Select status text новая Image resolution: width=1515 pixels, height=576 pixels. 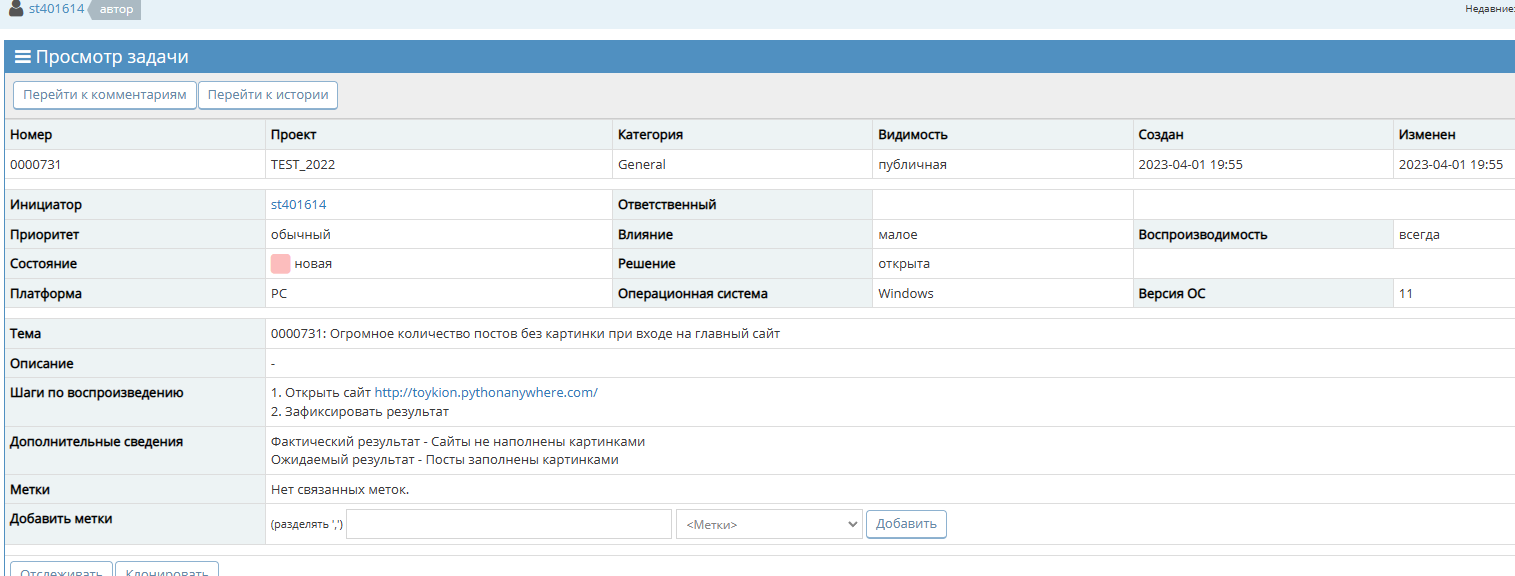pos(313,264)
